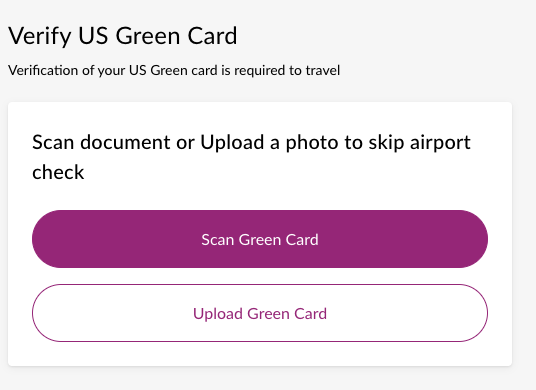This screenshot has height=390, width=536.
Task: Activate the solid magenta Scan button
Action: pyautogui.click(x=260, y=239)
